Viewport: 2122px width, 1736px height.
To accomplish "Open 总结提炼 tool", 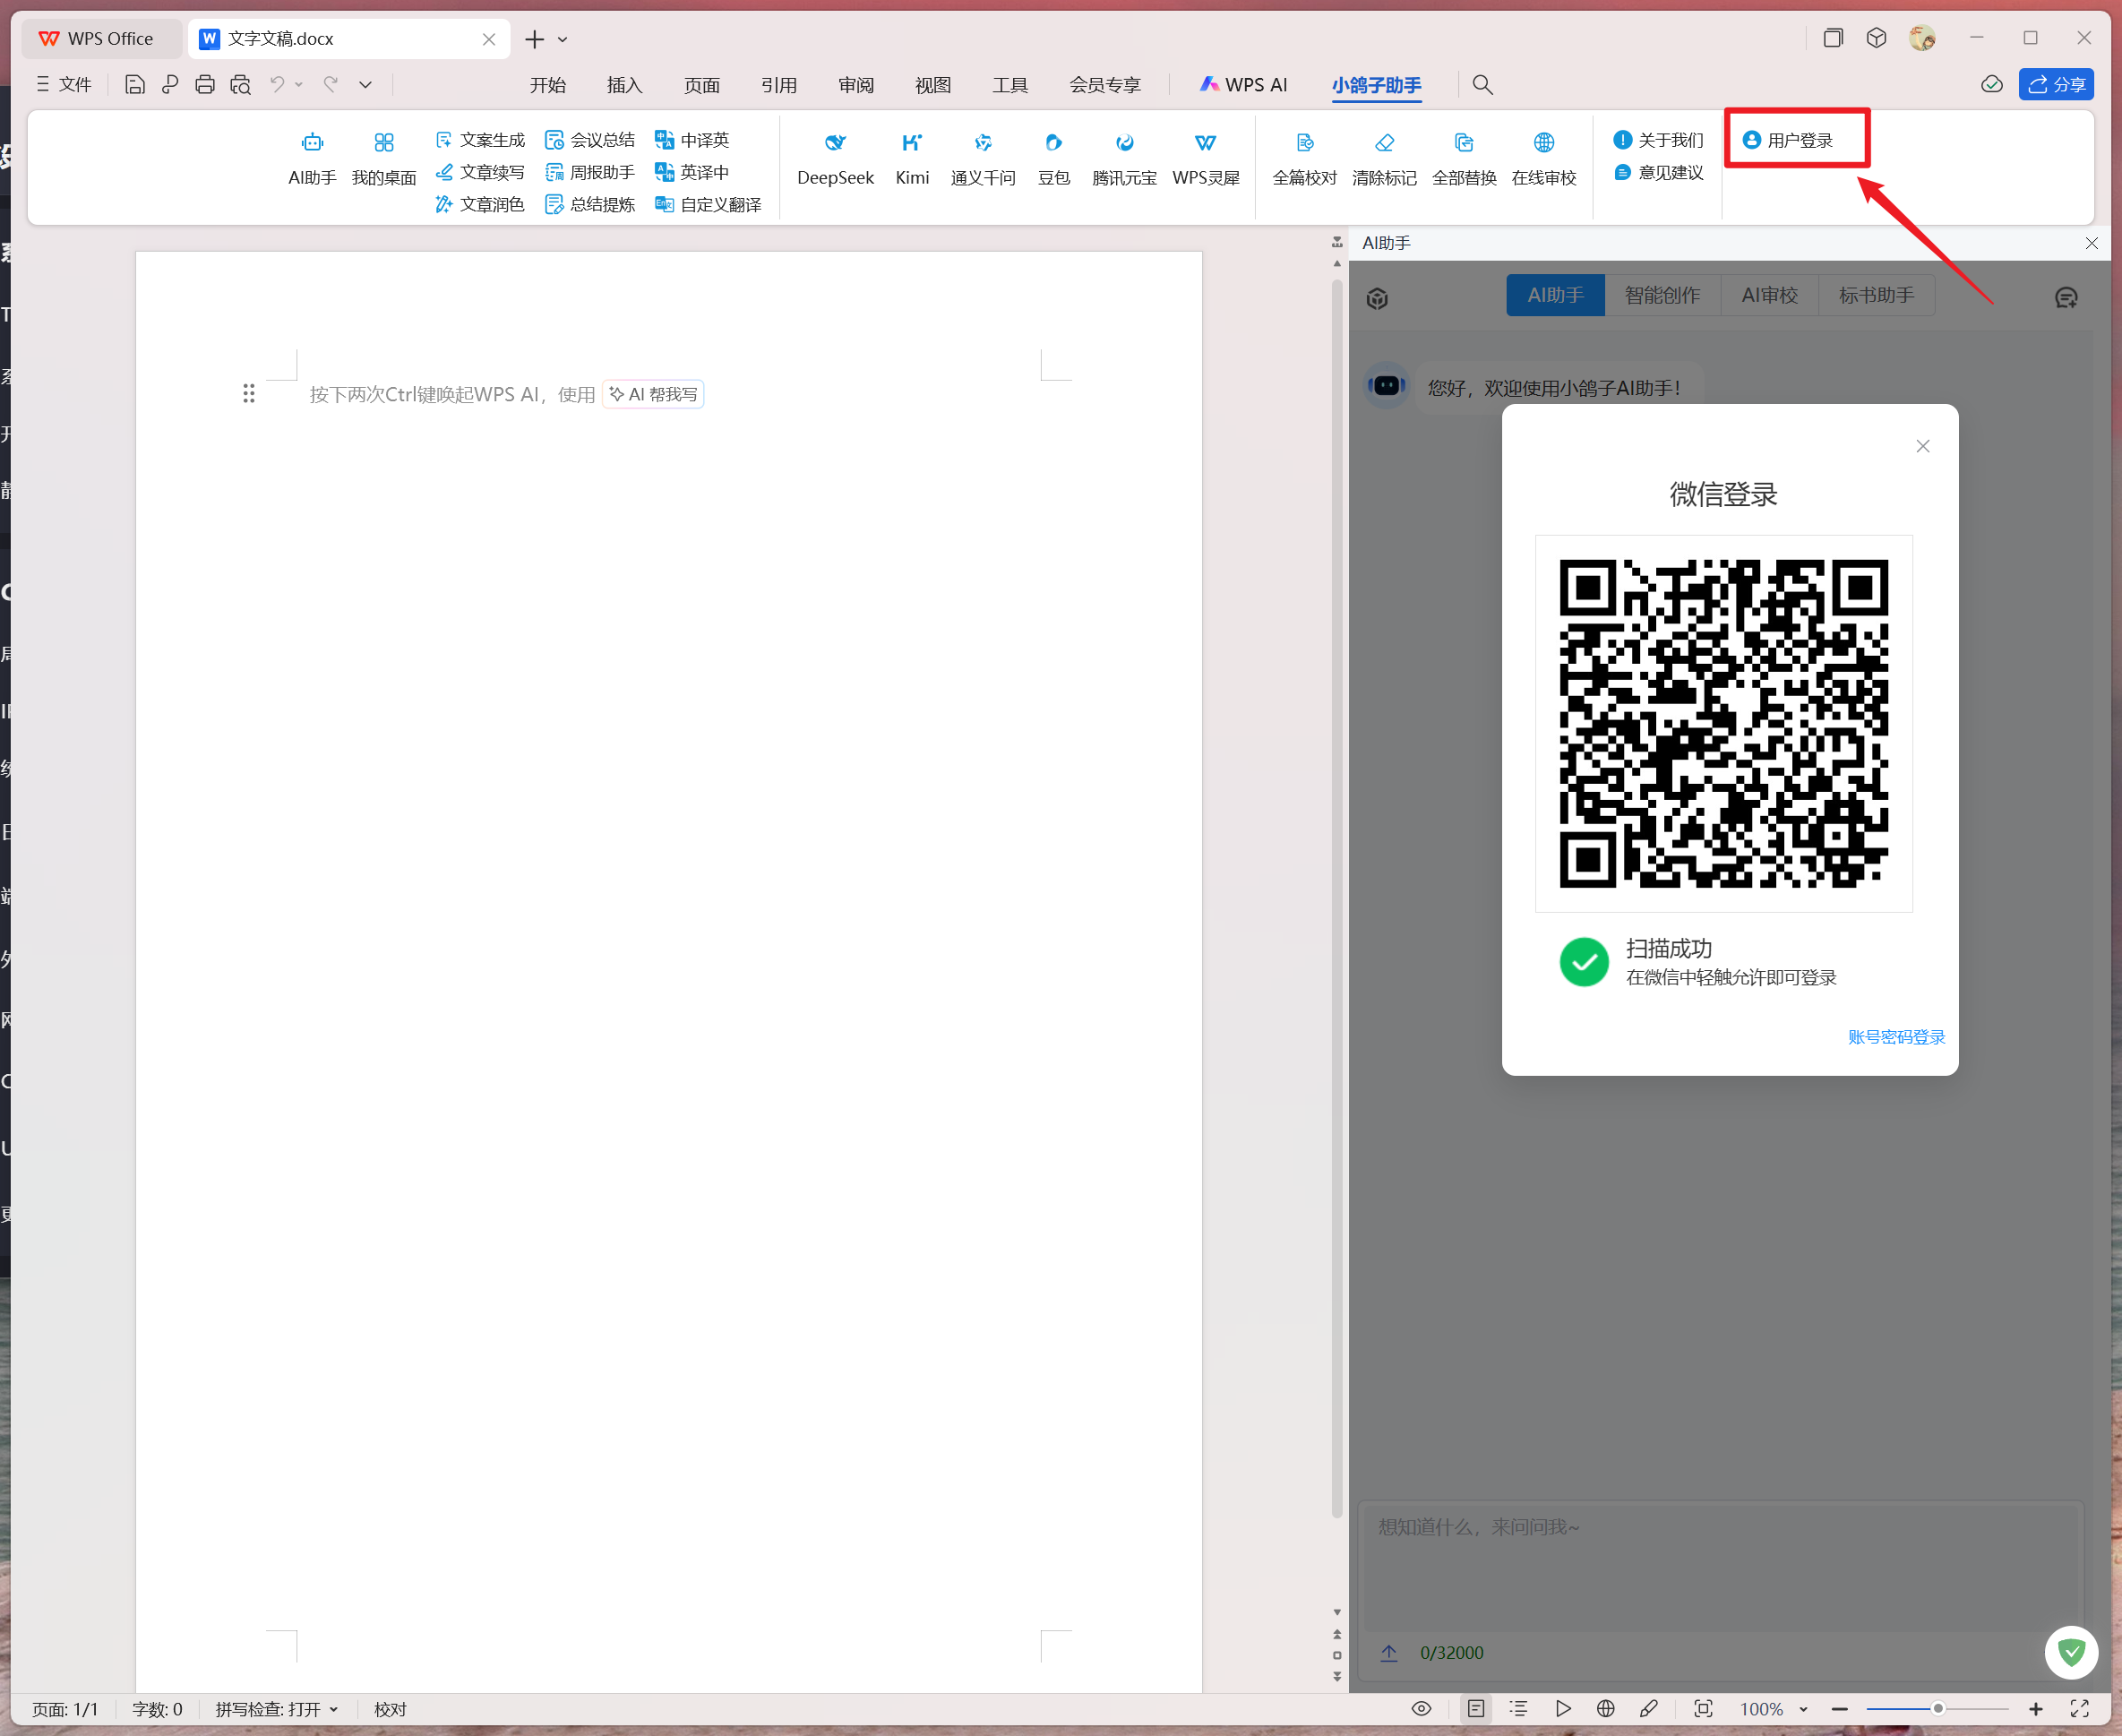I will pyautogui.click(x=590, y=204).
